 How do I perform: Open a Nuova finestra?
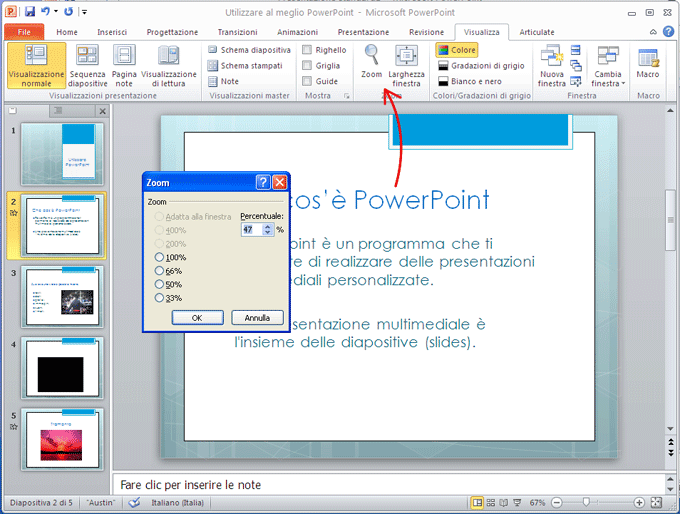pyautogui.click(x=552, y=65)
